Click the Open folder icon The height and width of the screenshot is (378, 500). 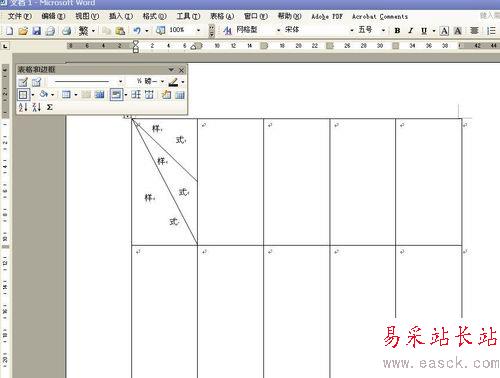(x=23, y=31)
